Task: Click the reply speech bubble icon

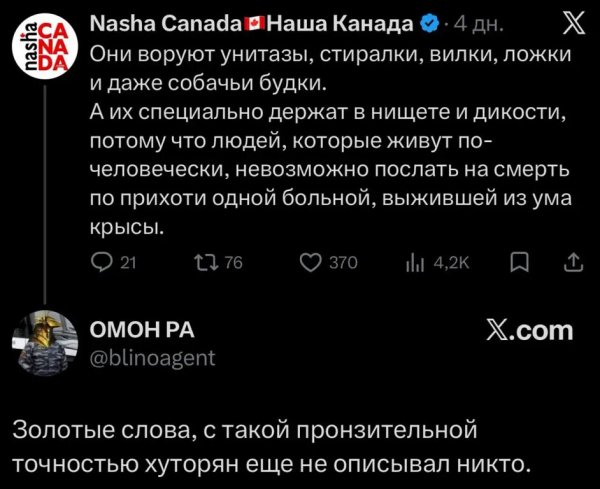Action: [102, 262]
